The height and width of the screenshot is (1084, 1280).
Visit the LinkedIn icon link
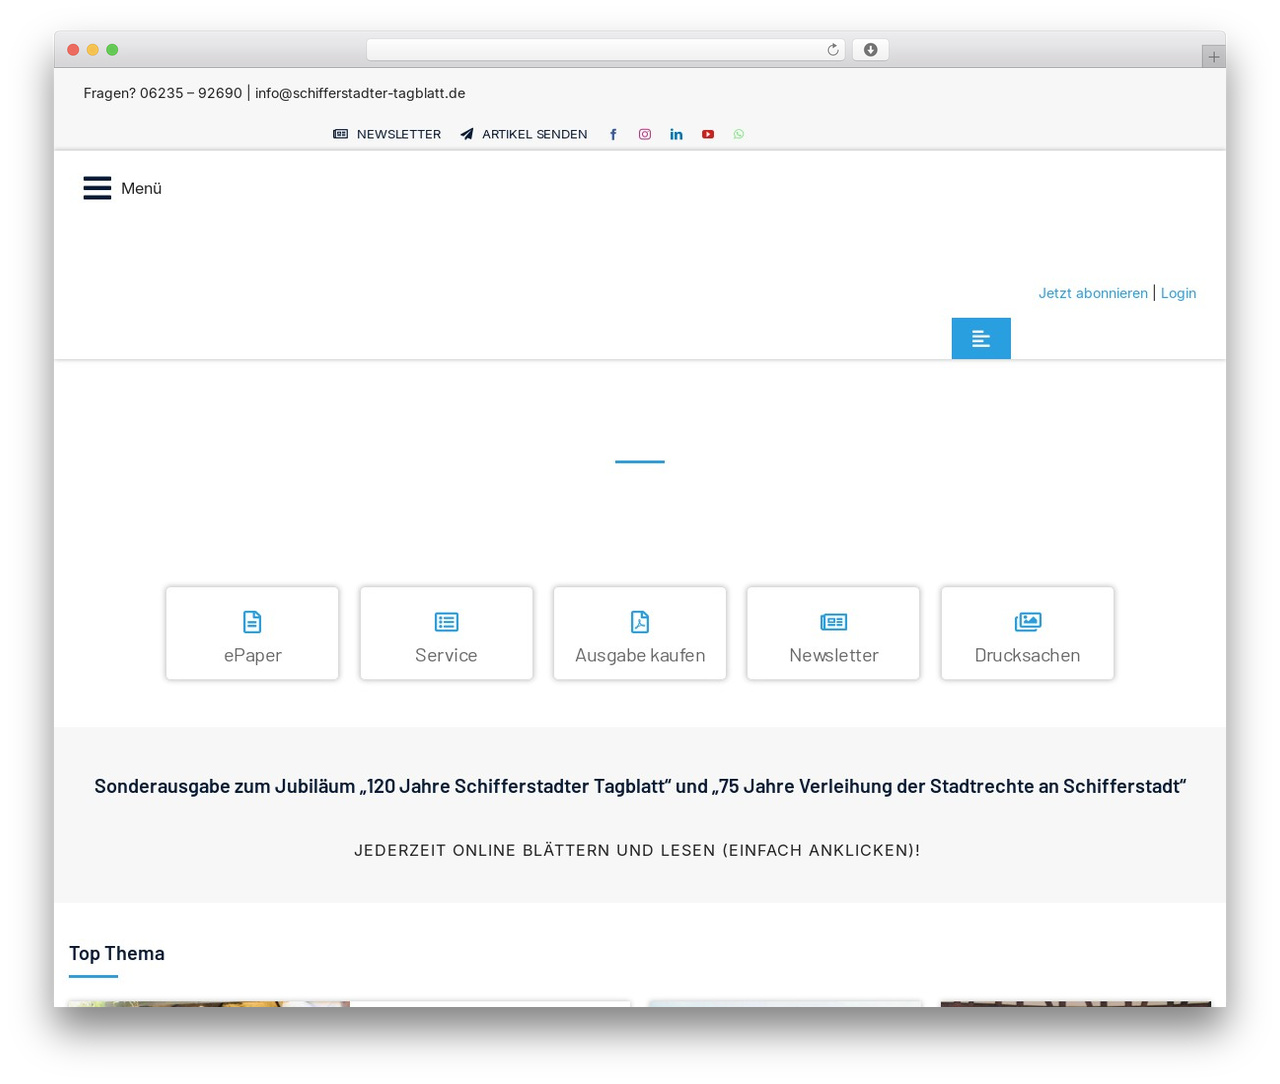676,134
